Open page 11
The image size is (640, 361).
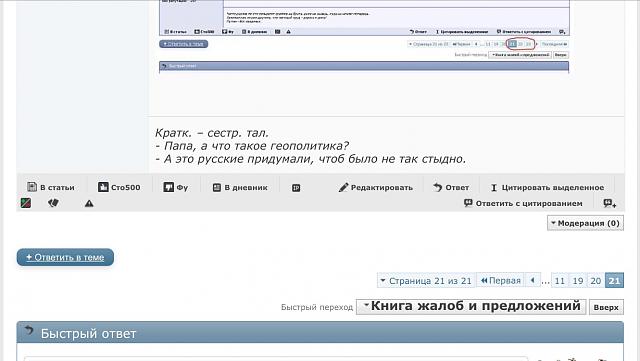pos(560,281)
